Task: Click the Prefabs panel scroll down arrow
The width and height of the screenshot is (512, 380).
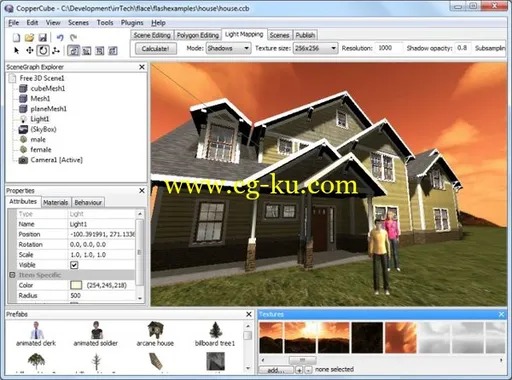Action: tap(248, 368)
